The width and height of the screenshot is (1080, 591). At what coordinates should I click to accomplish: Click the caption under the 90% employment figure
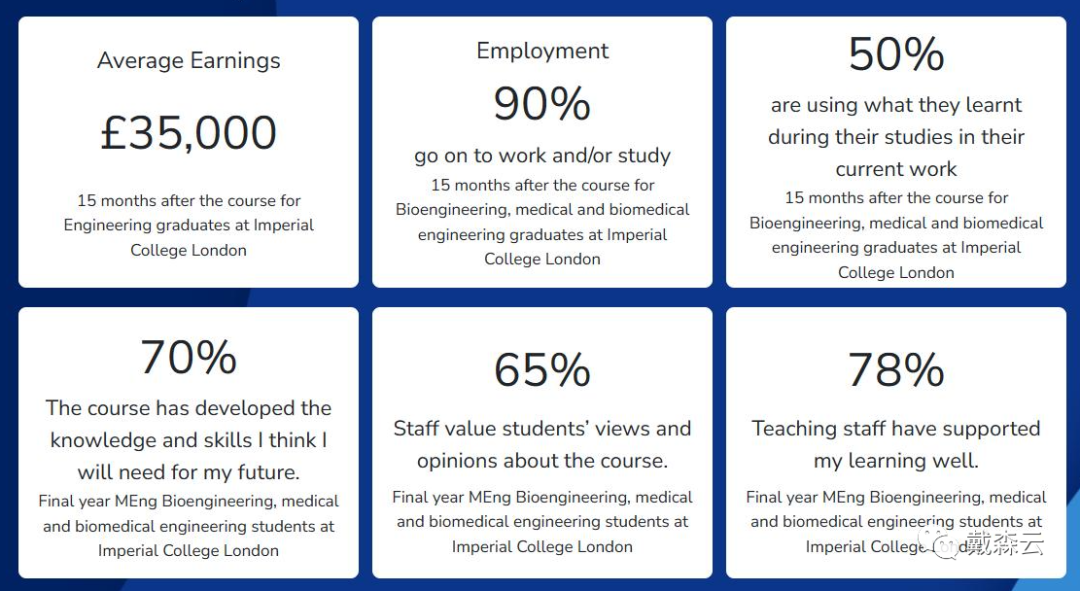(x=542, y=222)
